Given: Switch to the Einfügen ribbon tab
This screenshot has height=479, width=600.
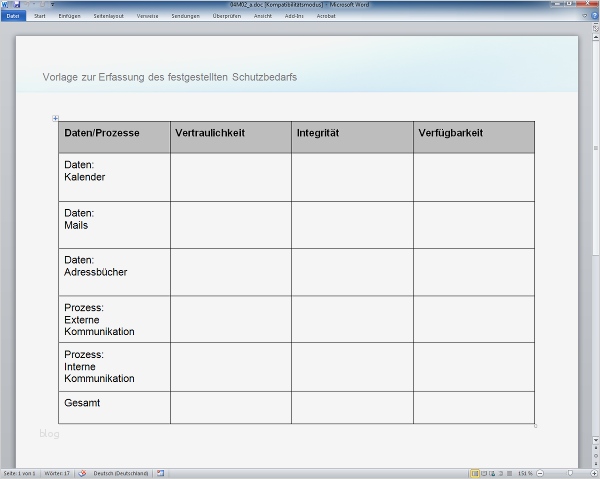Looking at the screenshot, I should click(x=69, y=16).
